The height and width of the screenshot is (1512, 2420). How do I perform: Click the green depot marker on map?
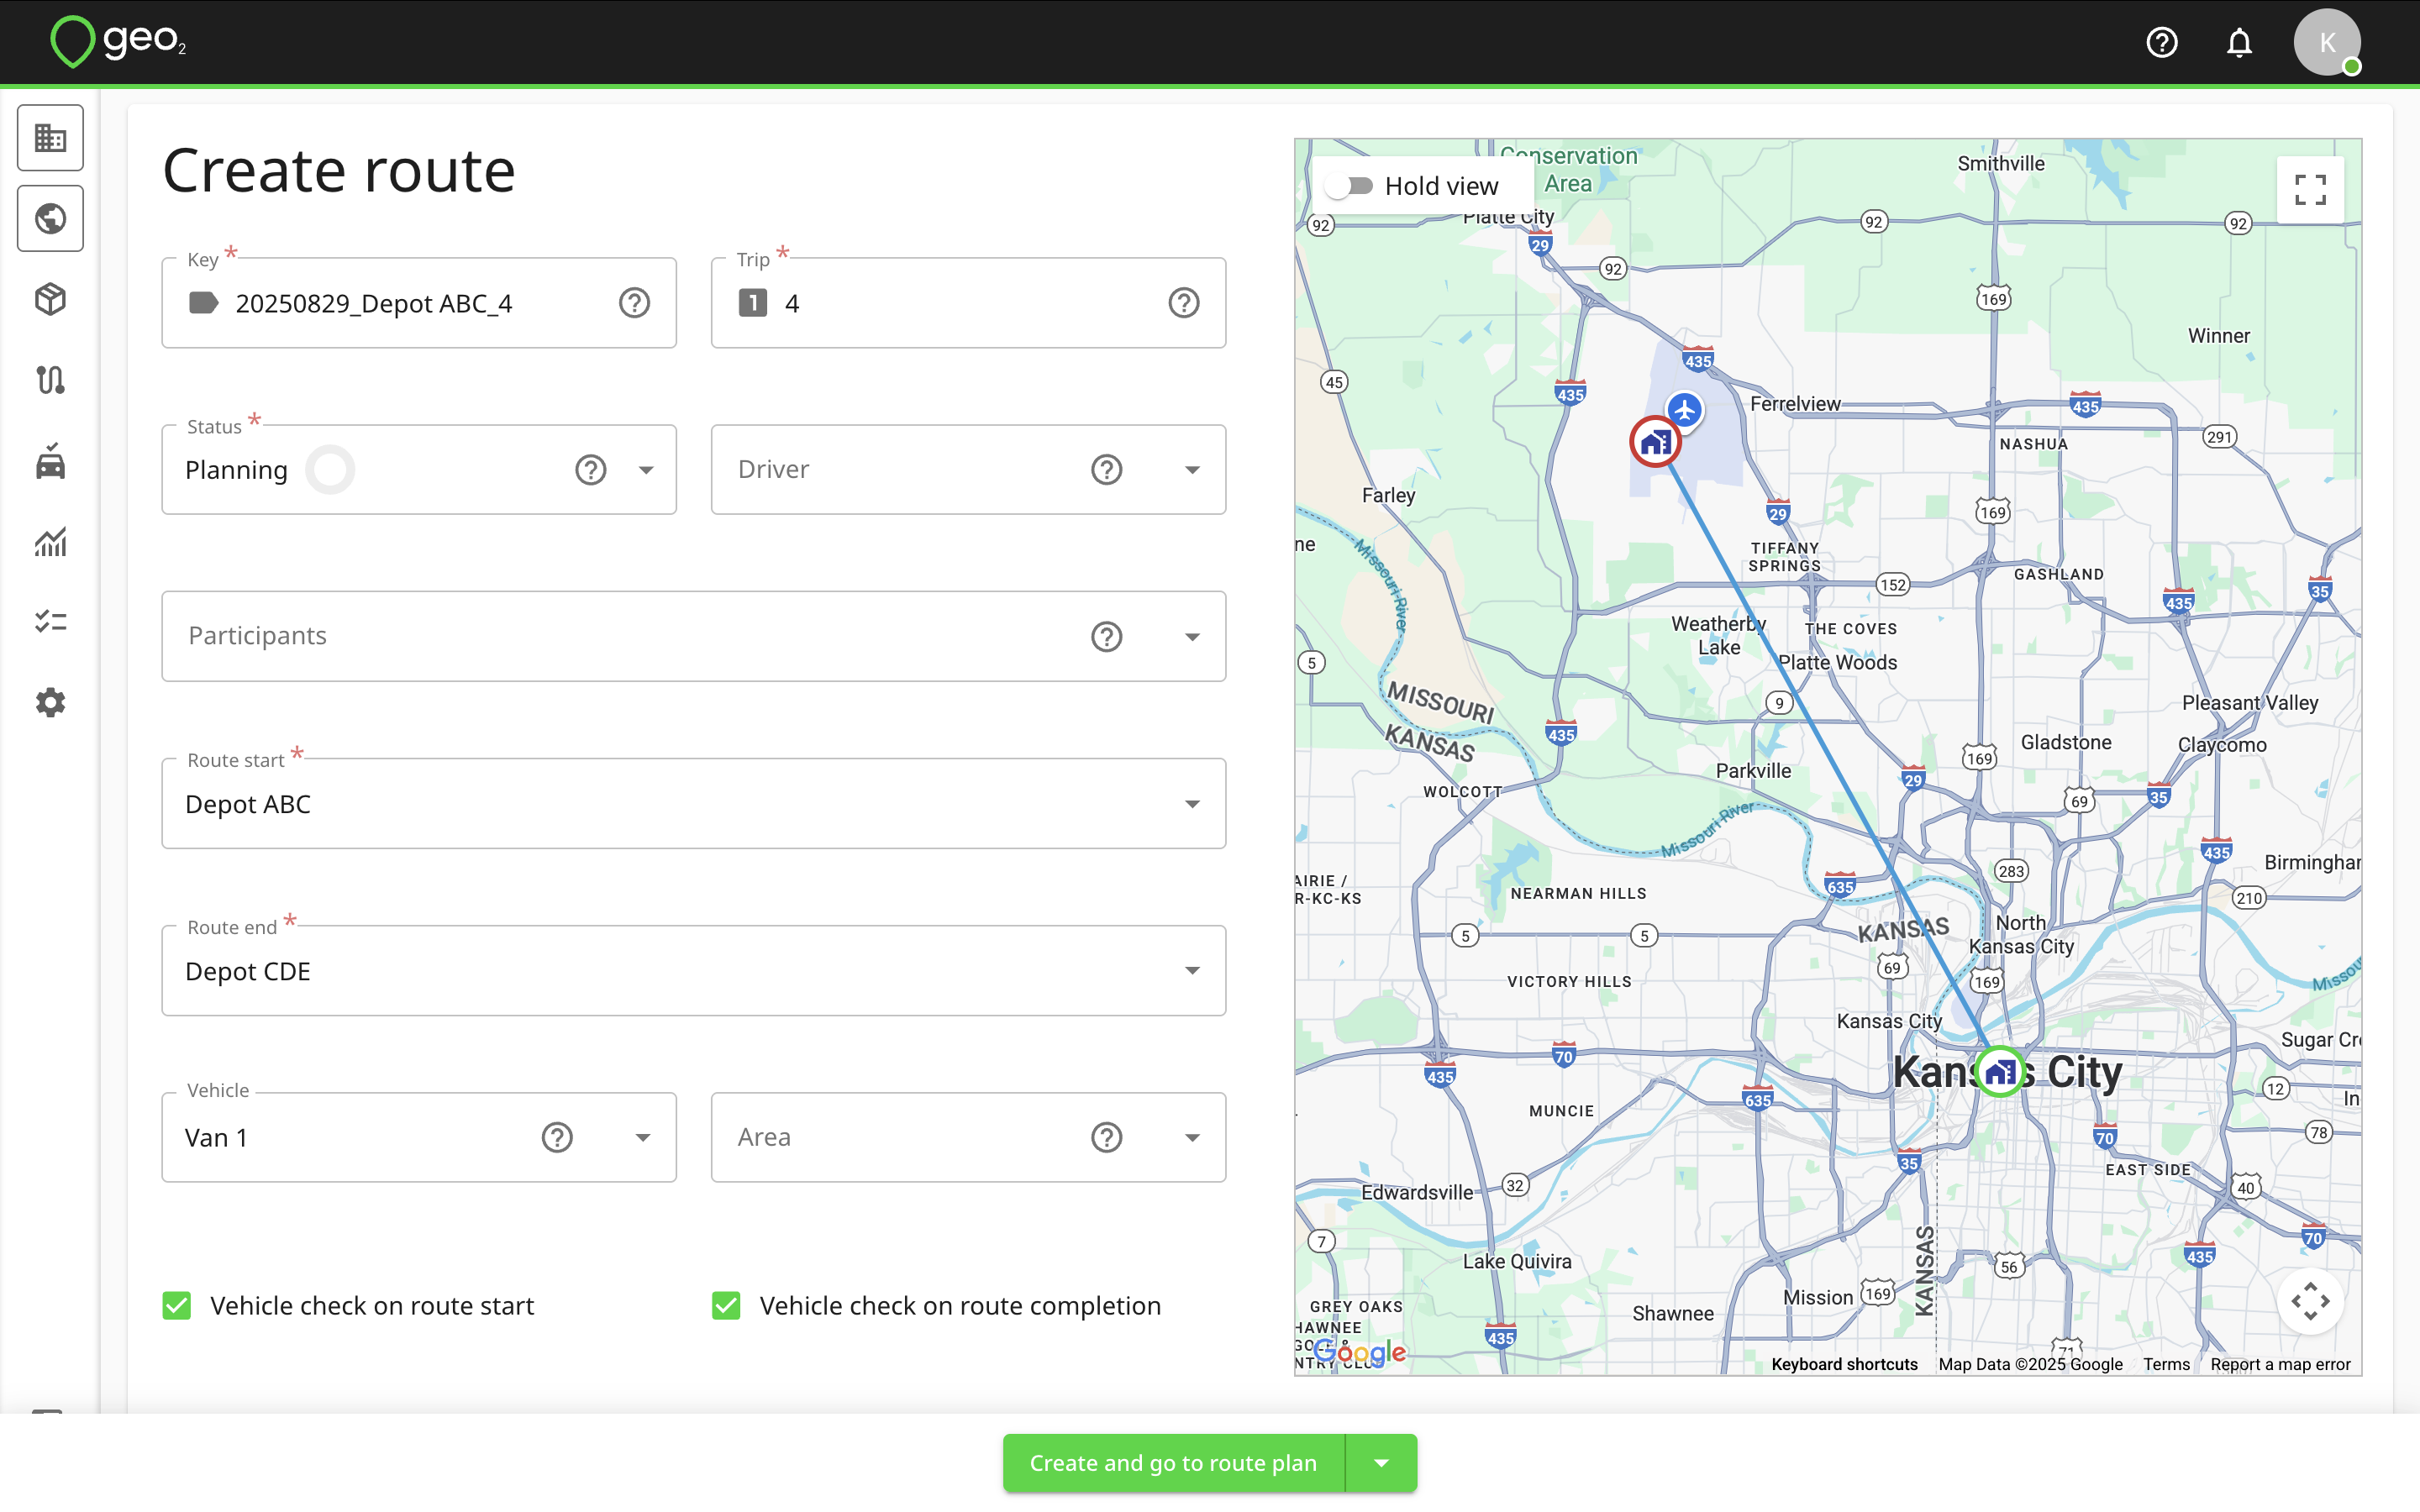(2000, 1072)
